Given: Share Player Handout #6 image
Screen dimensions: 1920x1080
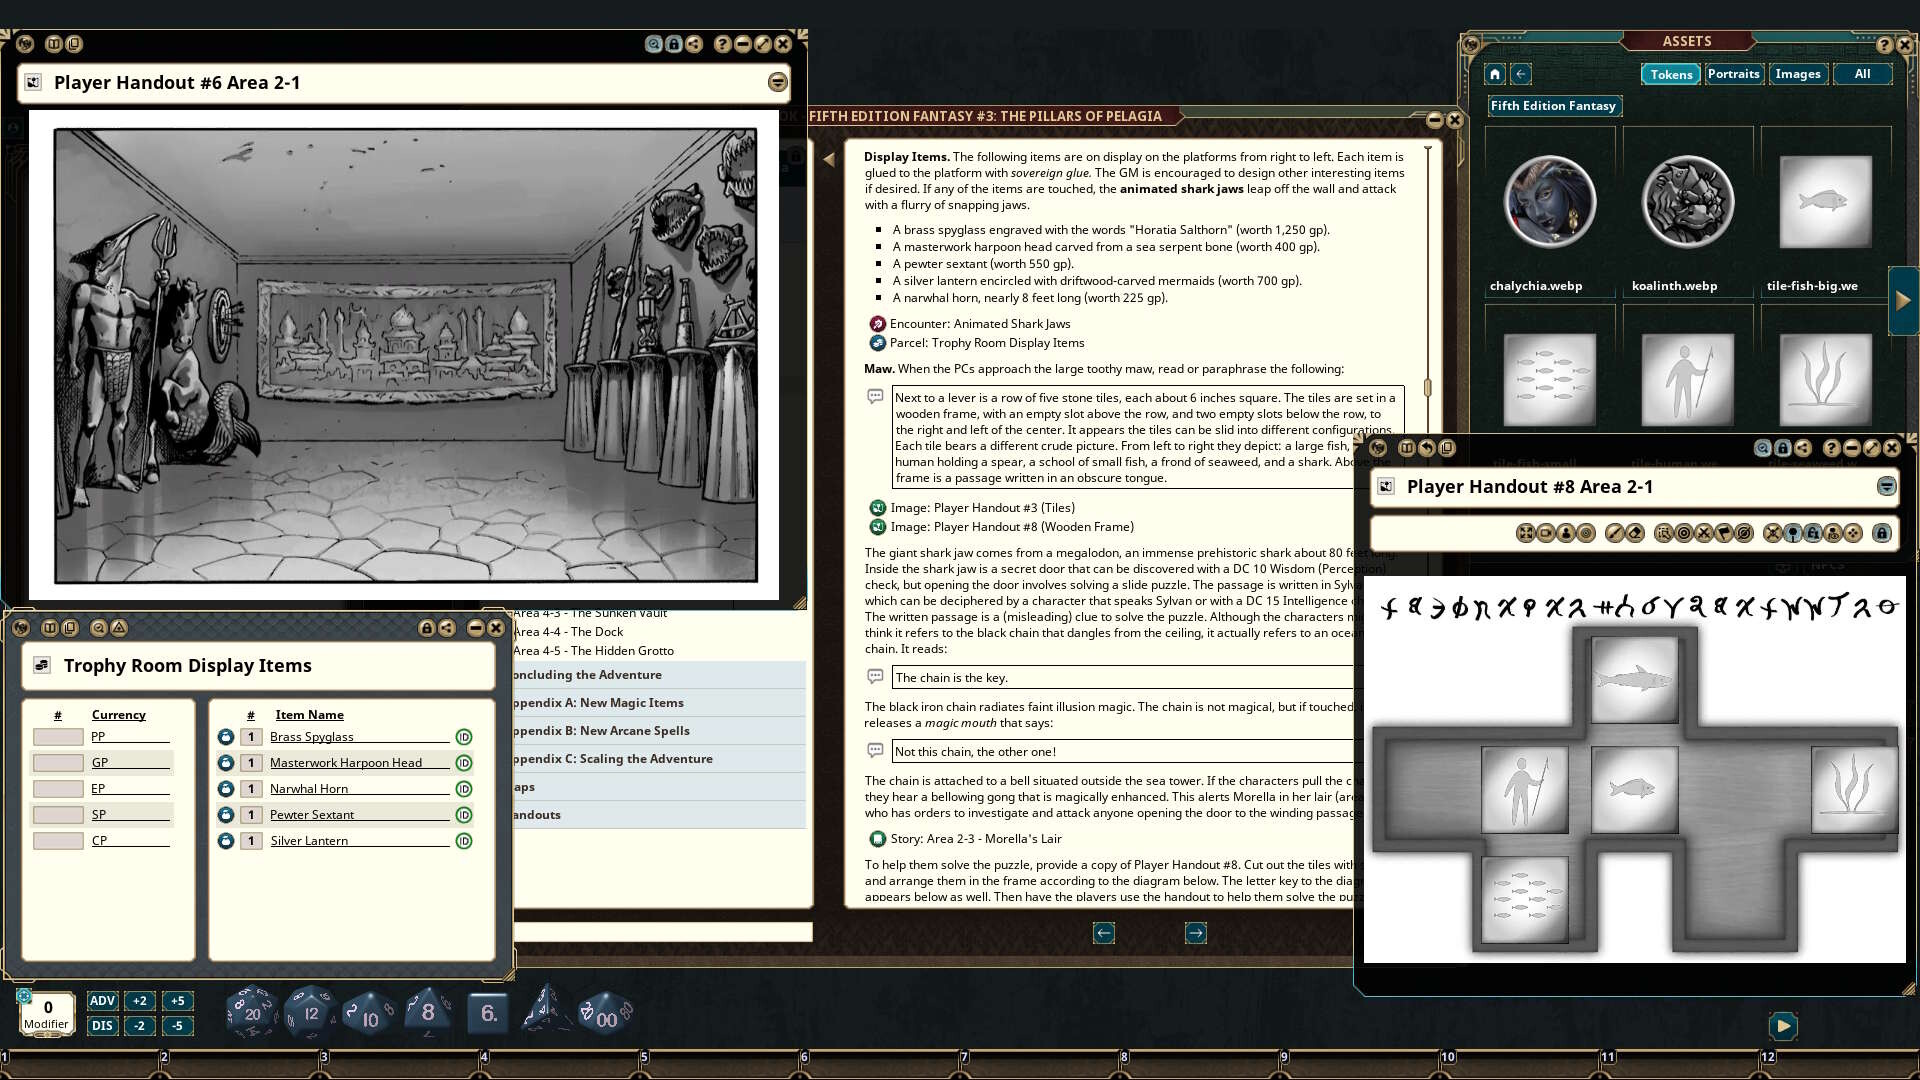Looking at the screenshot, I should [x=694, y=44].
